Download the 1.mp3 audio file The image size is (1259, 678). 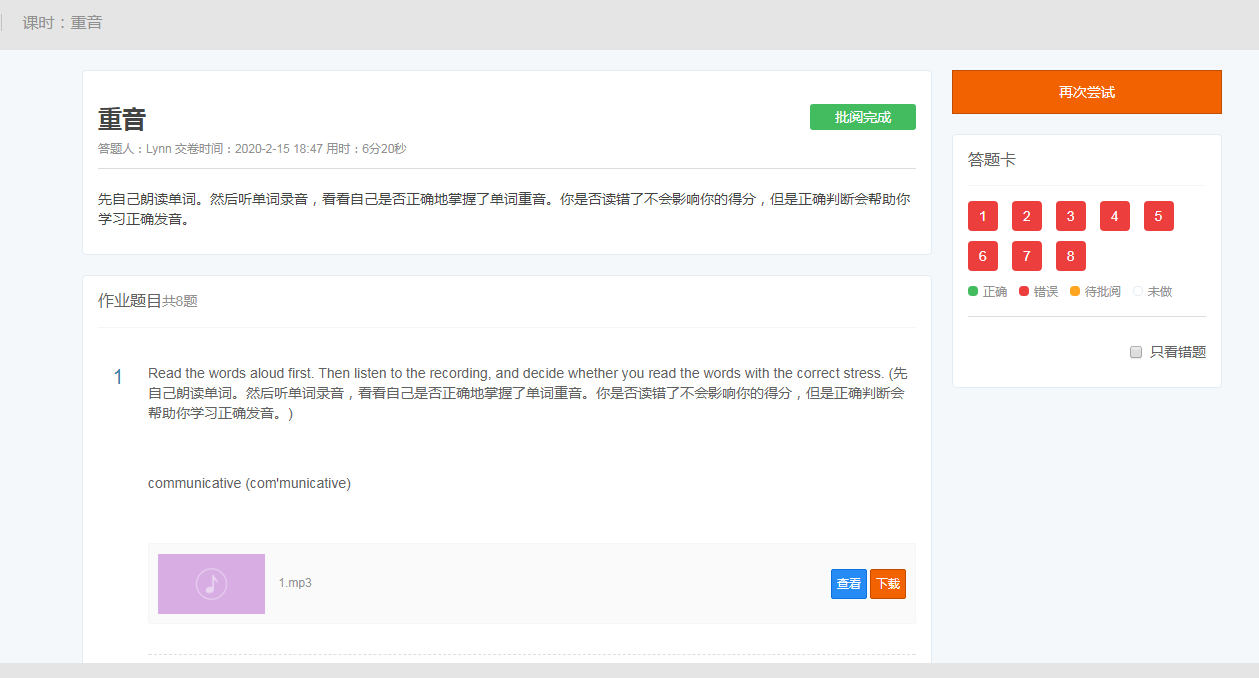887,584
